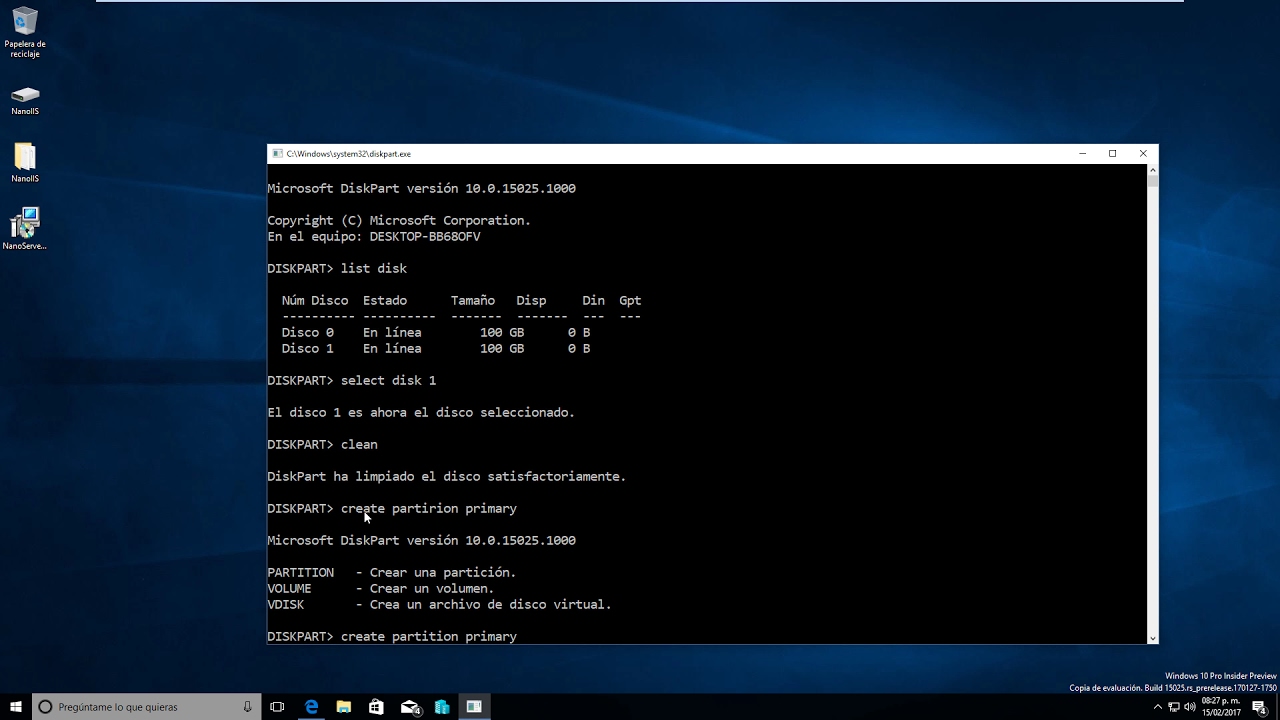This screenshot has width=1280, height=720.
Task: Click the misspelled 'create partirion primary' command
Action: [429, 509]
